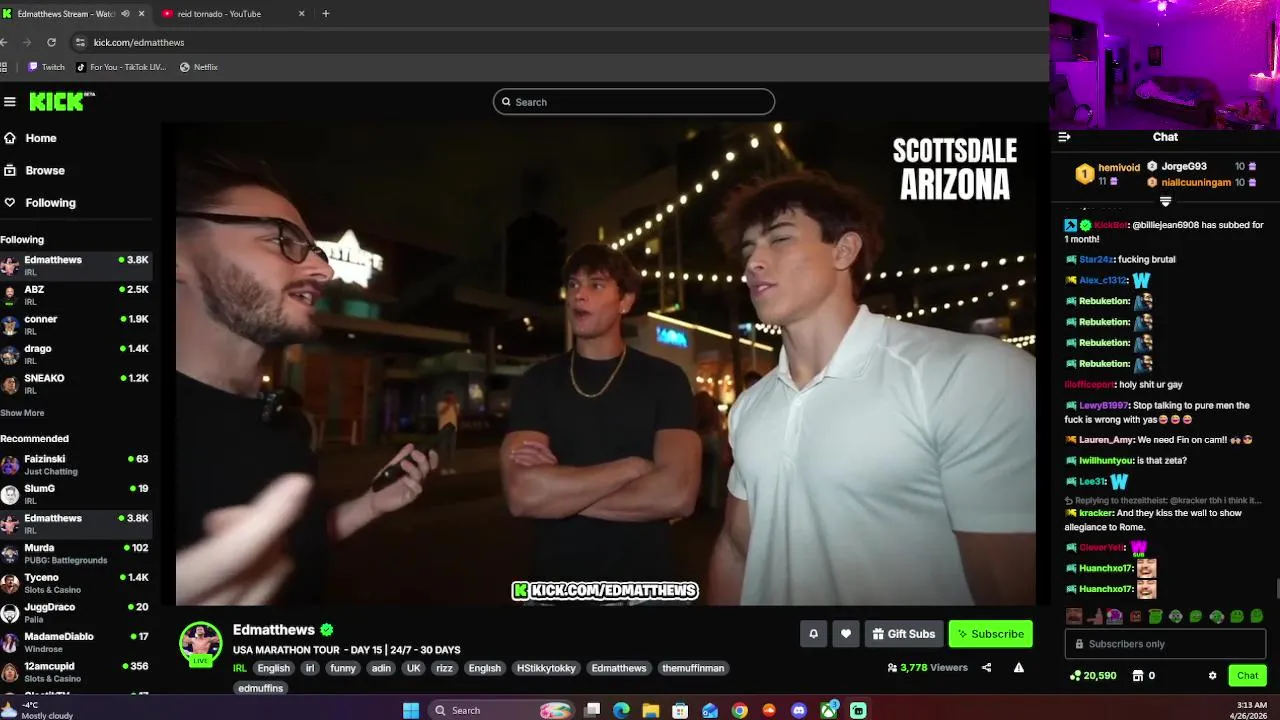Click the green Subscribe button
Viewport: 1280px width, 720px height.
[x=990, y=634]
